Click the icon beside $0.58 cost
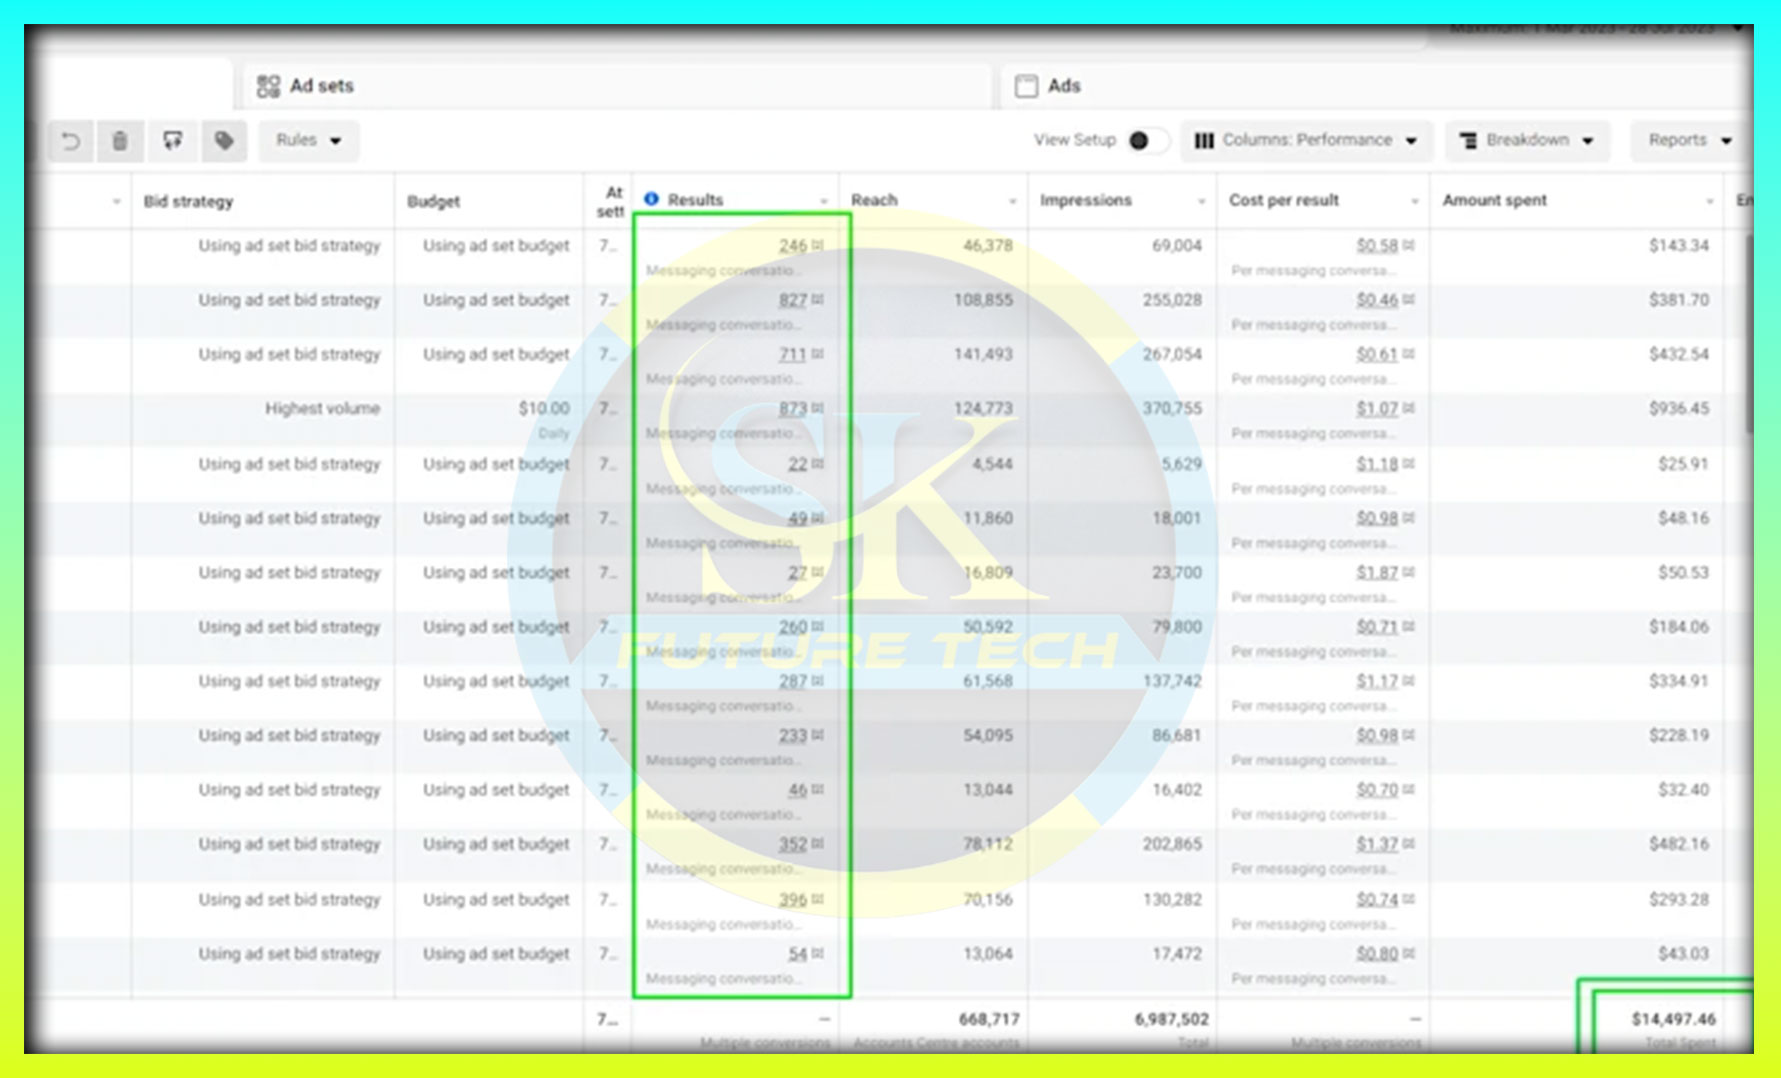The image size is (1781, 1078). (x=1409, y=245)
